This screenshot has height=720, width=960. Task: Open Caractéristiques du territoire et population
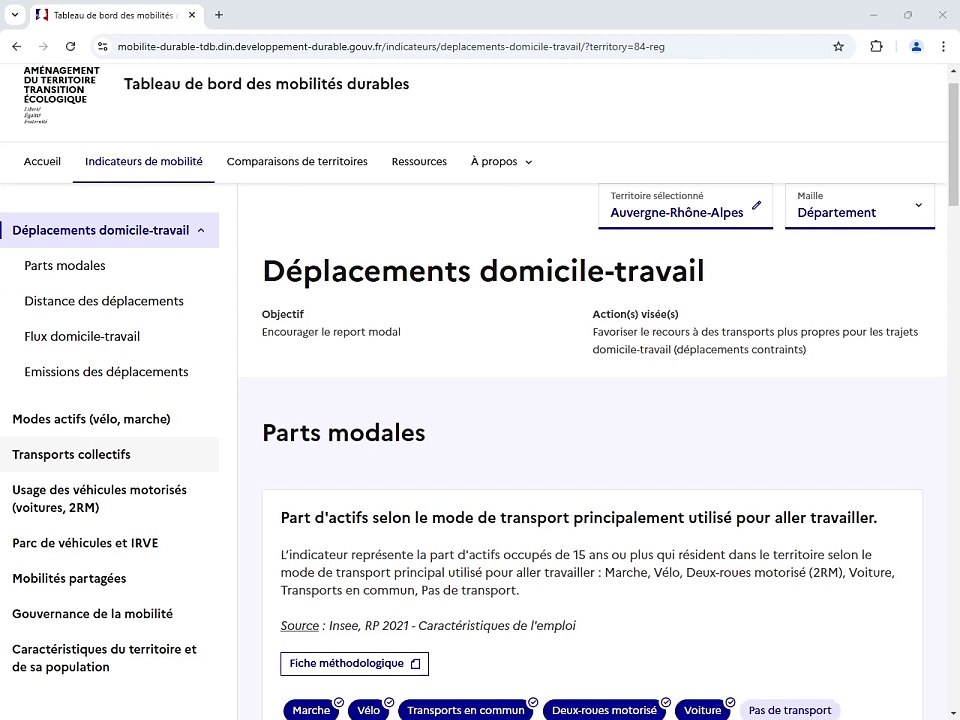(104, 658)
